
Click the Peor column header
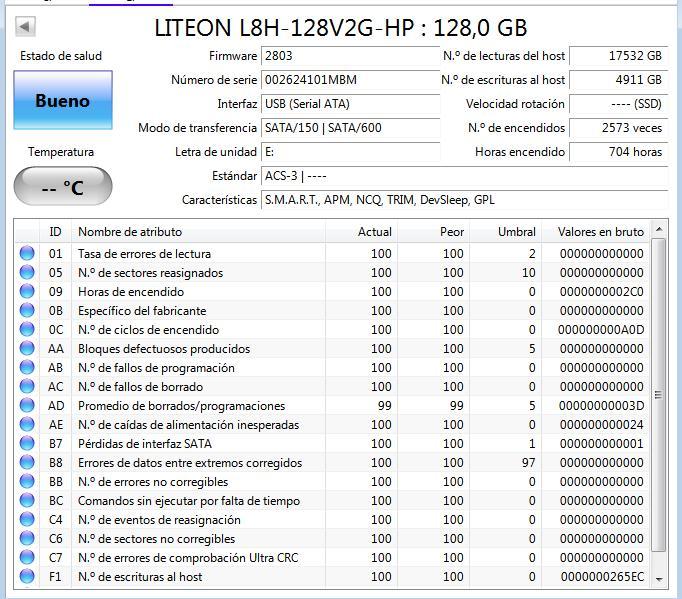[433, 231]
